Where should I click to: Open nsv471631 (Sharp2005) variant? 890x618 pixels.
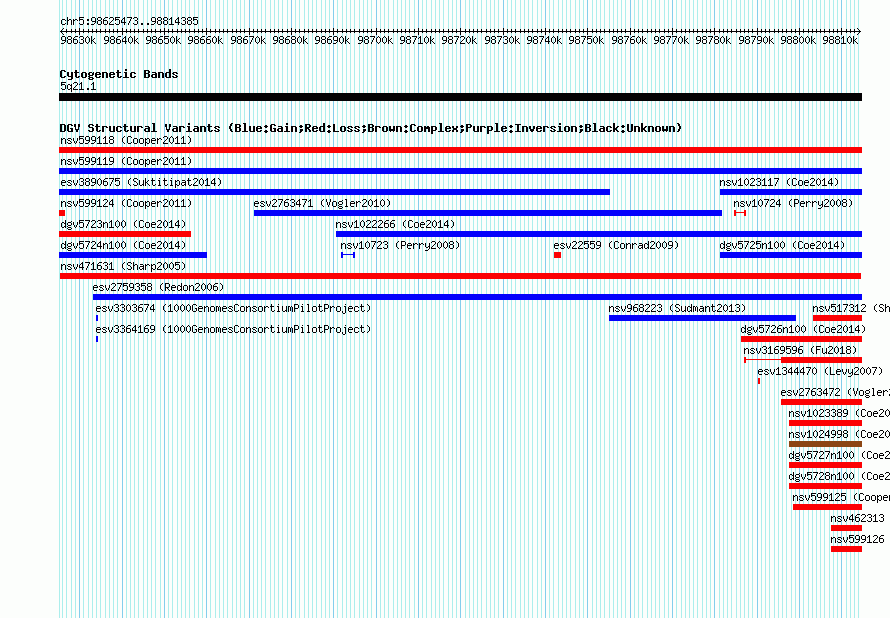tap(123, 266)
